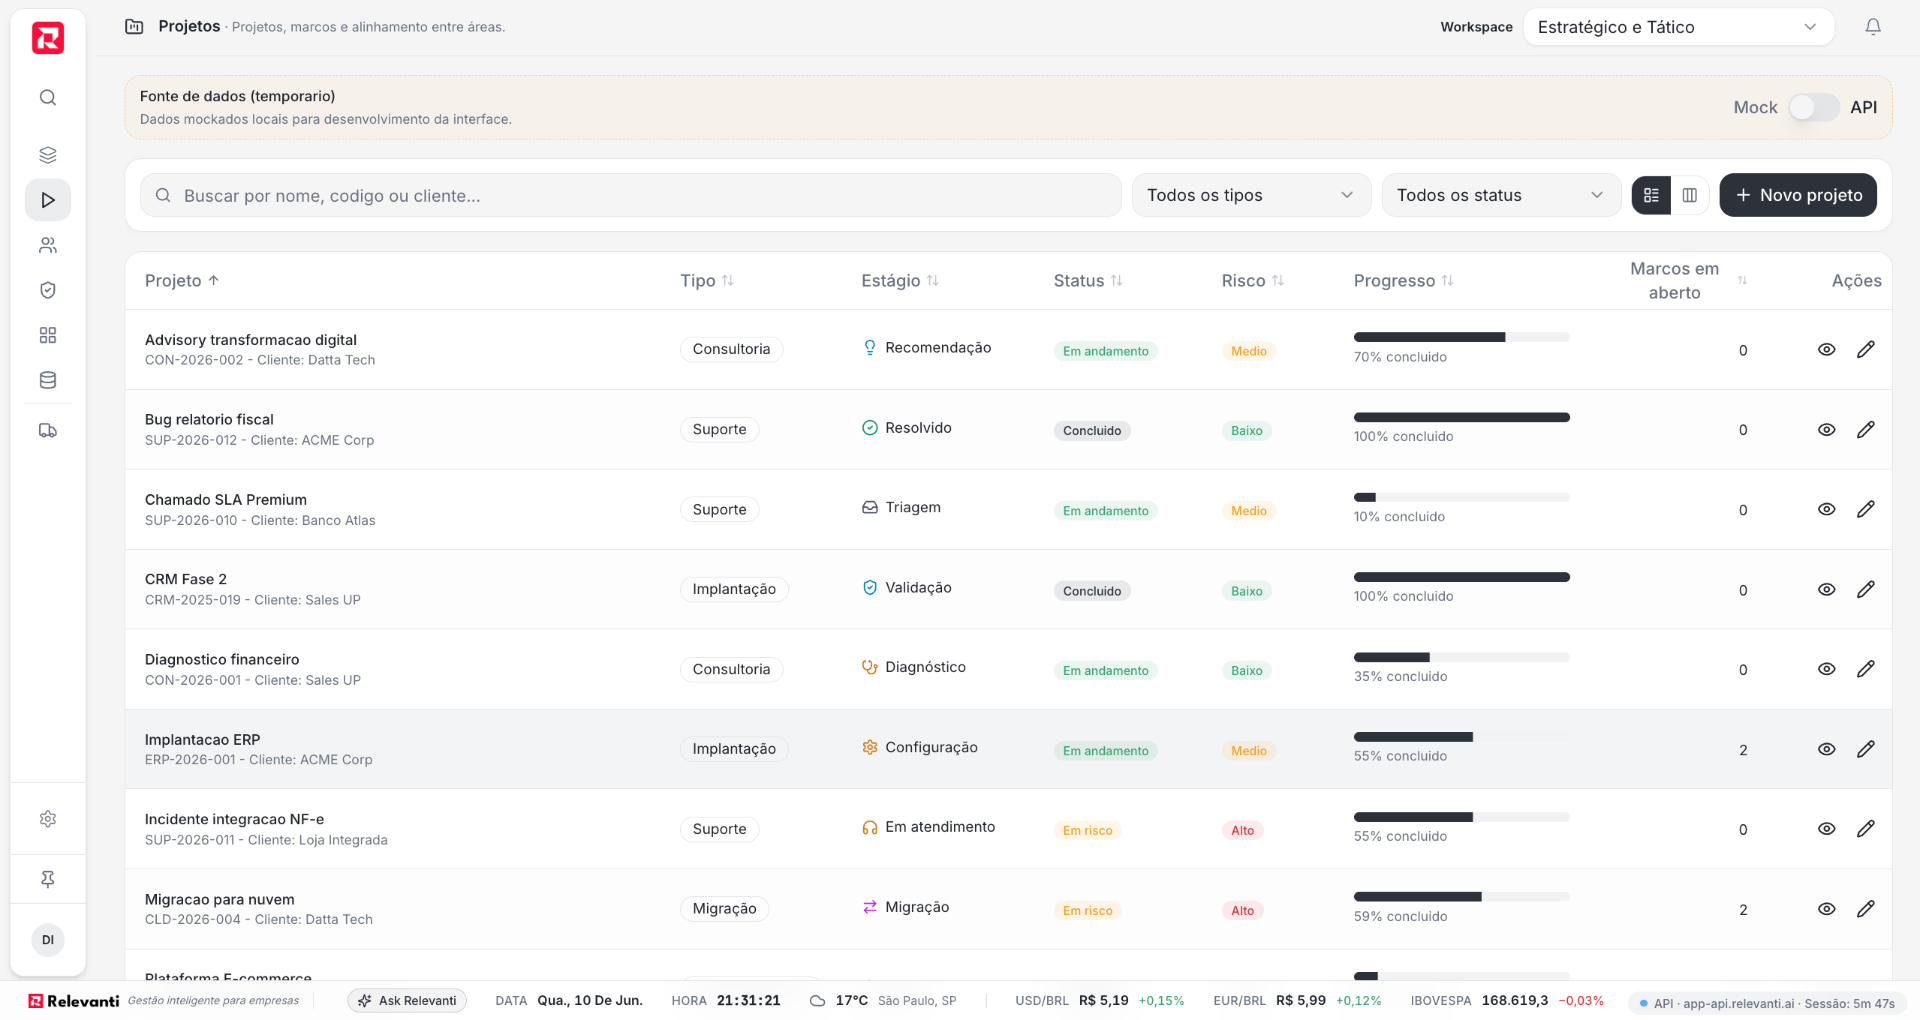Switch to the kanban board view

[1689, 195]
